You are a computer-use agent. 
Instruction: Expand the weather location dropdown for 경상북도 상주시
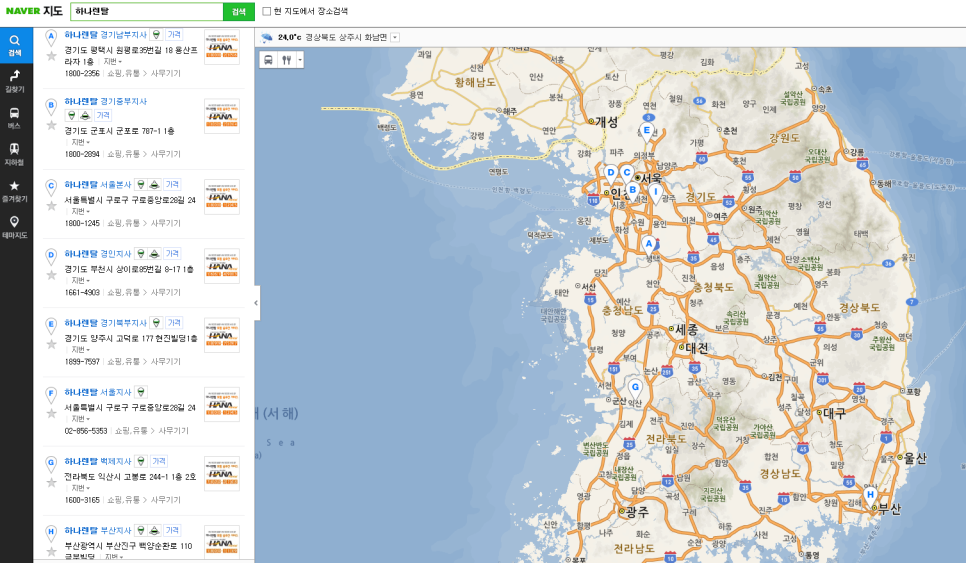[395, 38]
